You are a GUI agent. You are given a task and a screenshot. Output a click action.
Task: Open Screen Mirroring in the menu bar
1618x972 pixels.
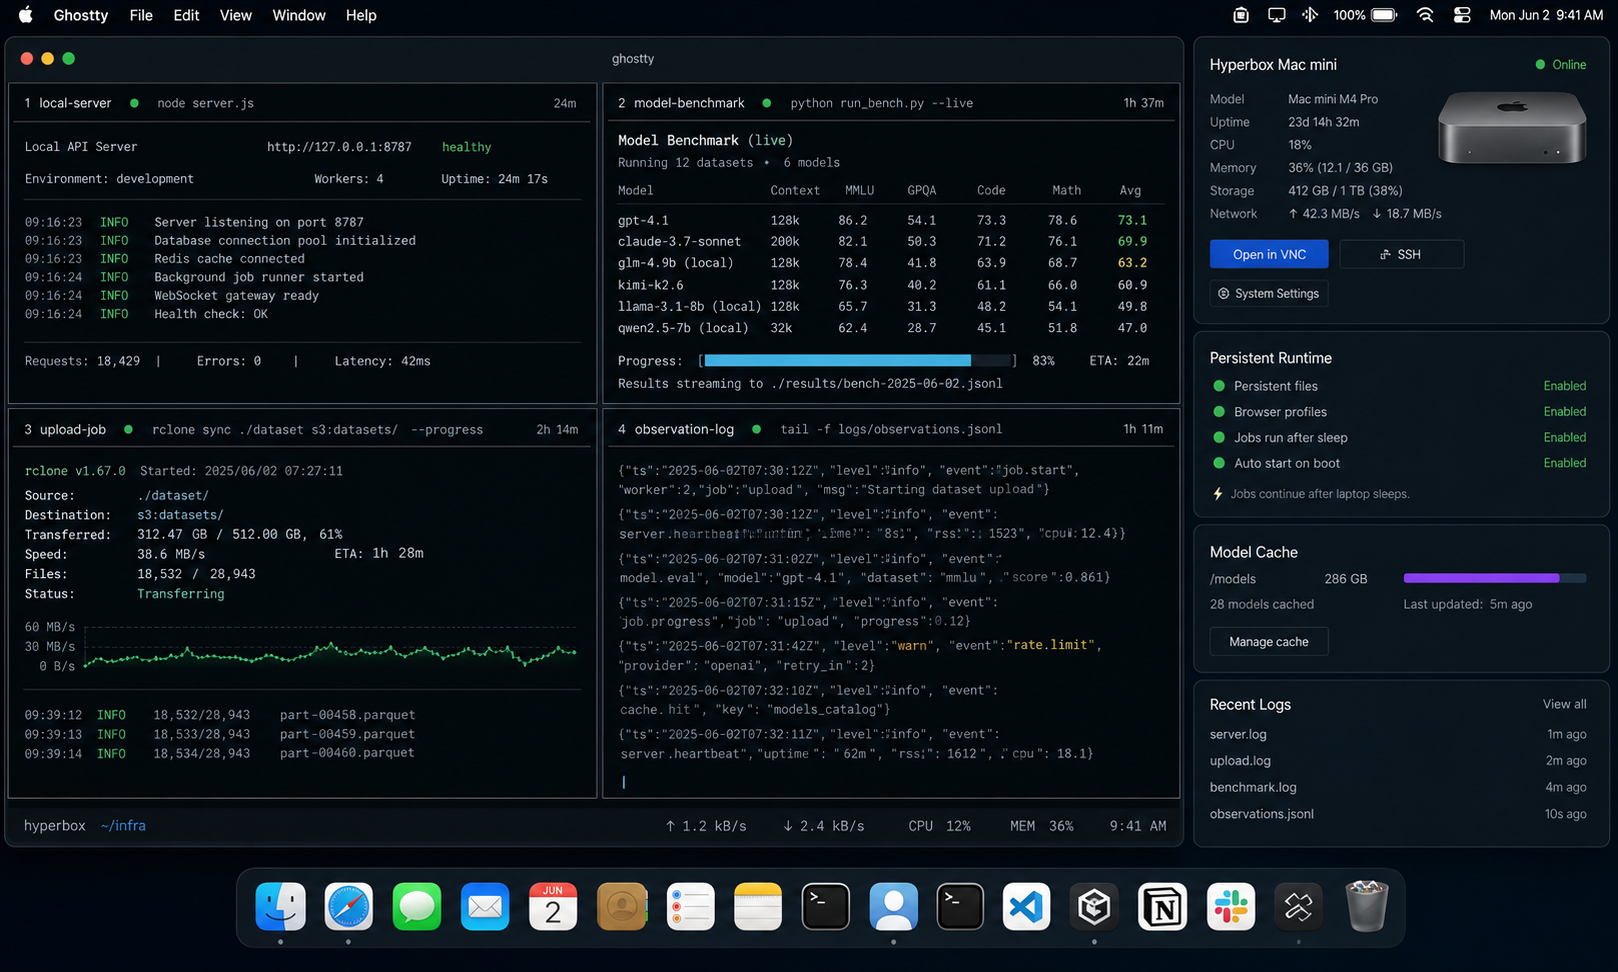point(1277,15)
